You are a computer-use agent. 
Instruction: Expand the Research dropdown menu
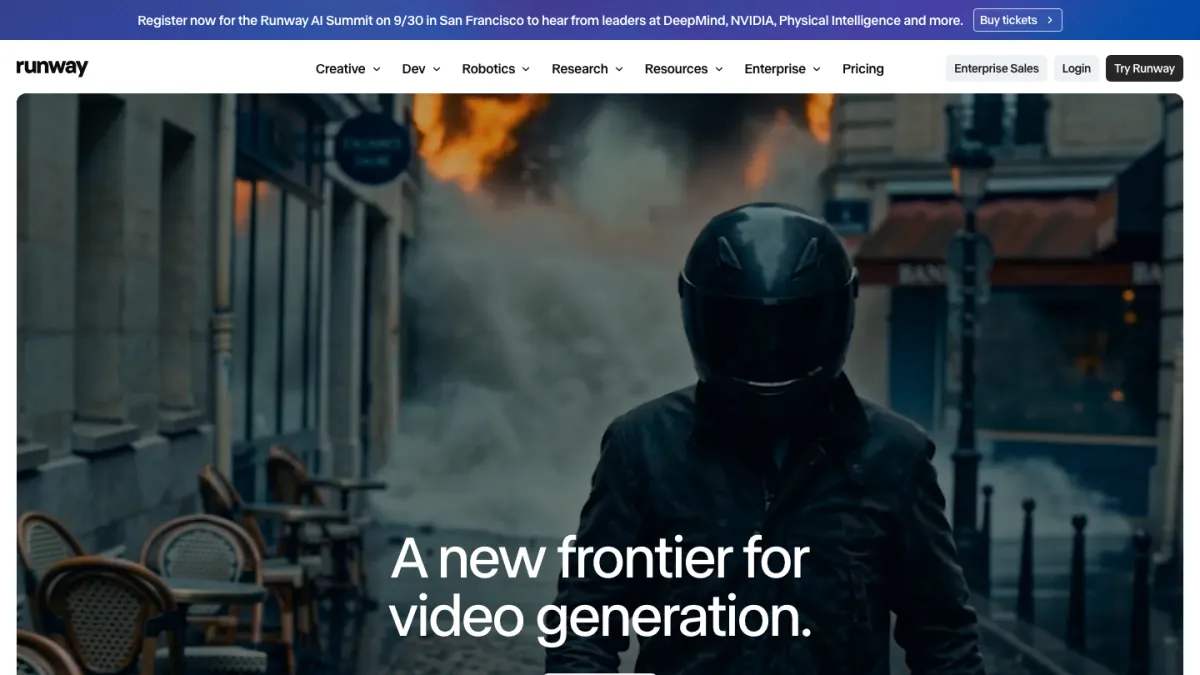pos(587,69)
